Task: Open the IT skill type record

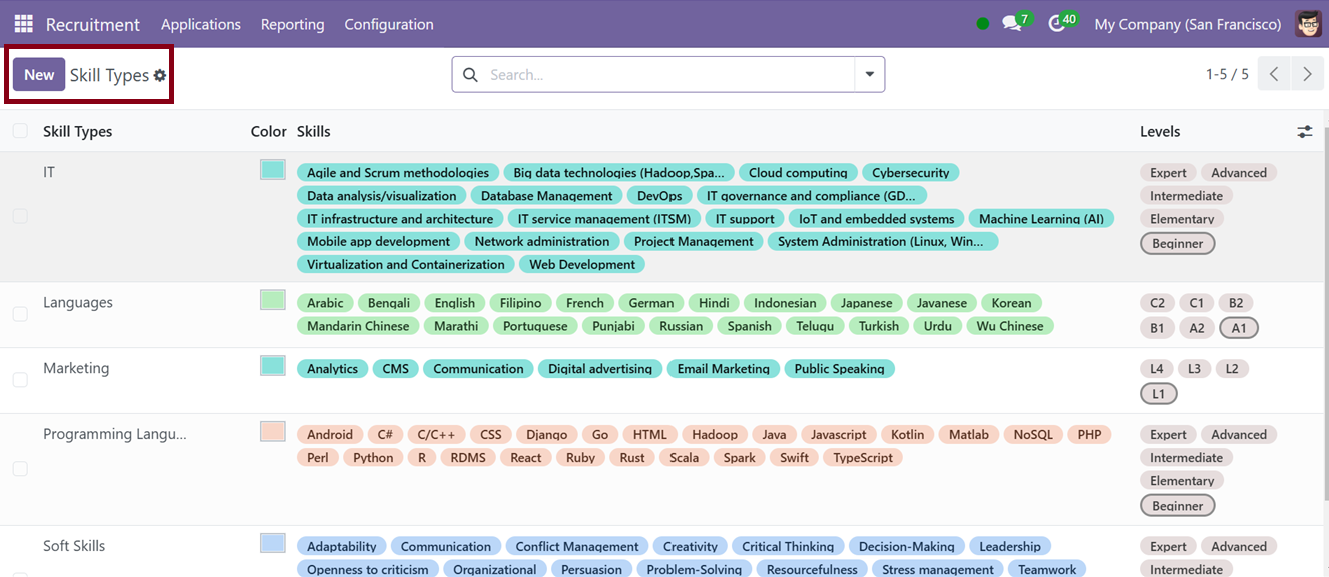Action: 49,172
